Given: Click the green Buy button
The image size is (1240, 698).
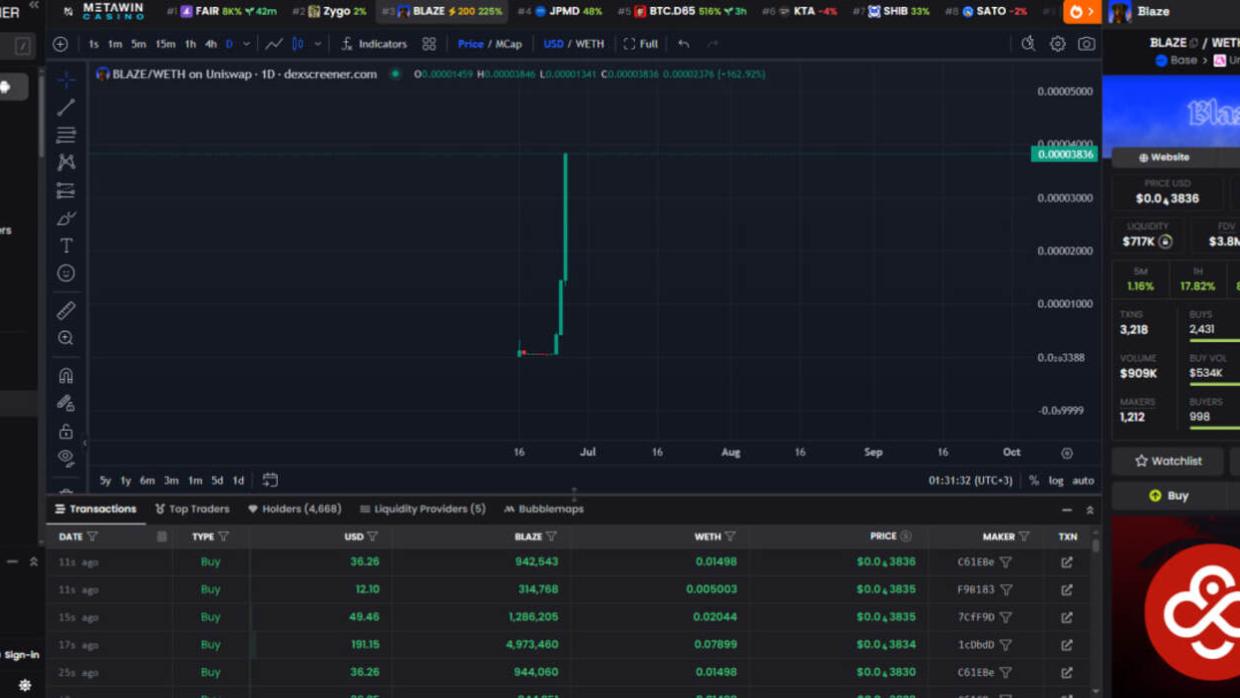Looking at the screenshot, I should tap(1168, 495).
